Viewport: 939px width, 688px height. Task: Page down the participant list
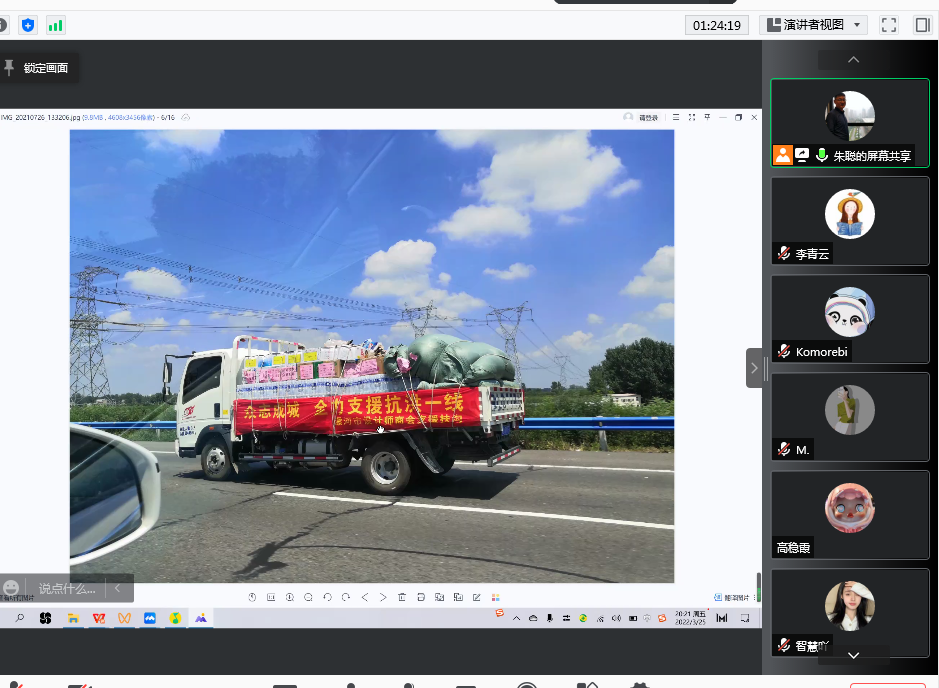(853, 655)
